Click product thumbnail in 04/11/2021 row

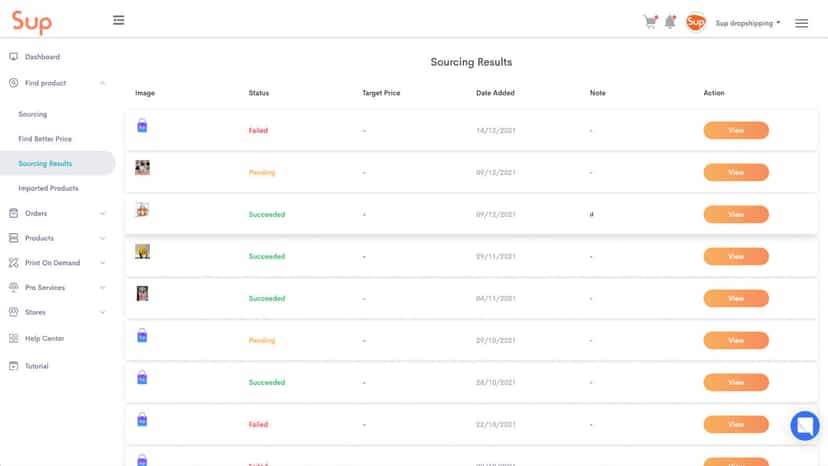[142, 293]
